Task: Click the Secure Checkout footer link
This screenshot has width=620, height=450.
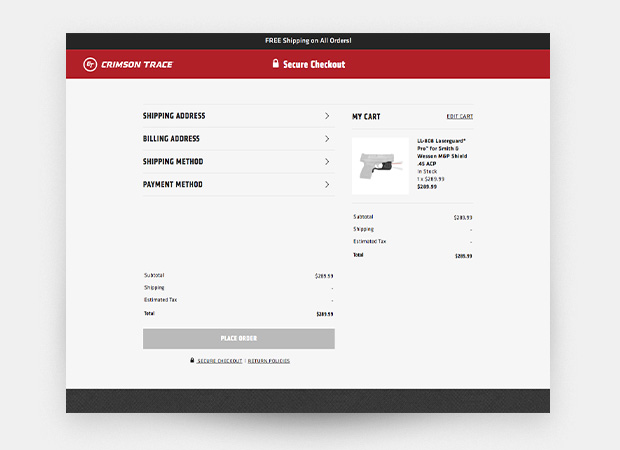Action: pyautogui.click(x=219, y=360)
